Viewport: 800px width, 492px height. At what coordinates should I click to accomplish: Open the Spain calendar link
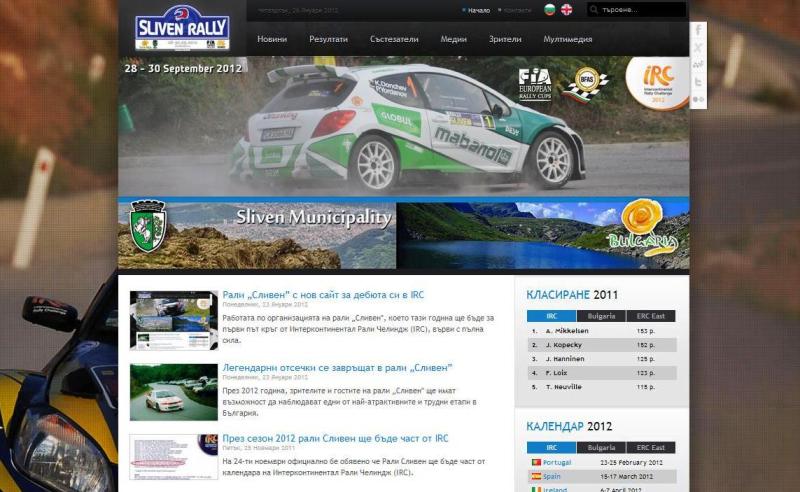(552, 476)
